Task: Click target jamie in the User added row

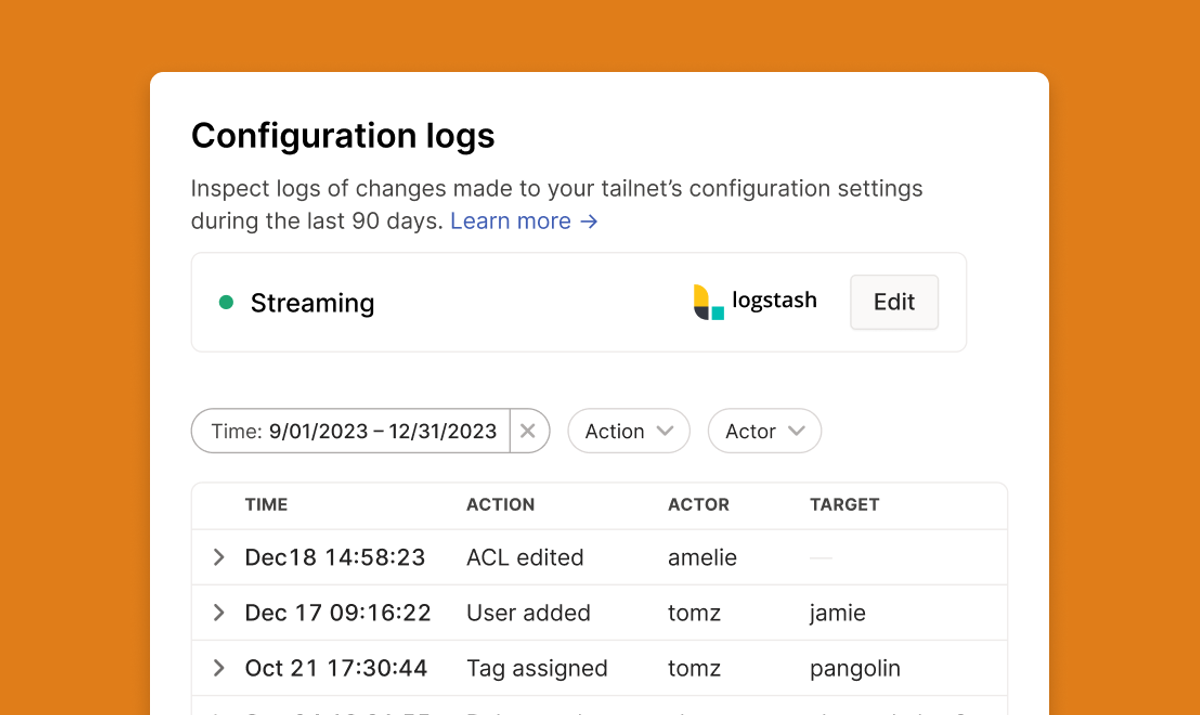Action: tap(838, 613)
